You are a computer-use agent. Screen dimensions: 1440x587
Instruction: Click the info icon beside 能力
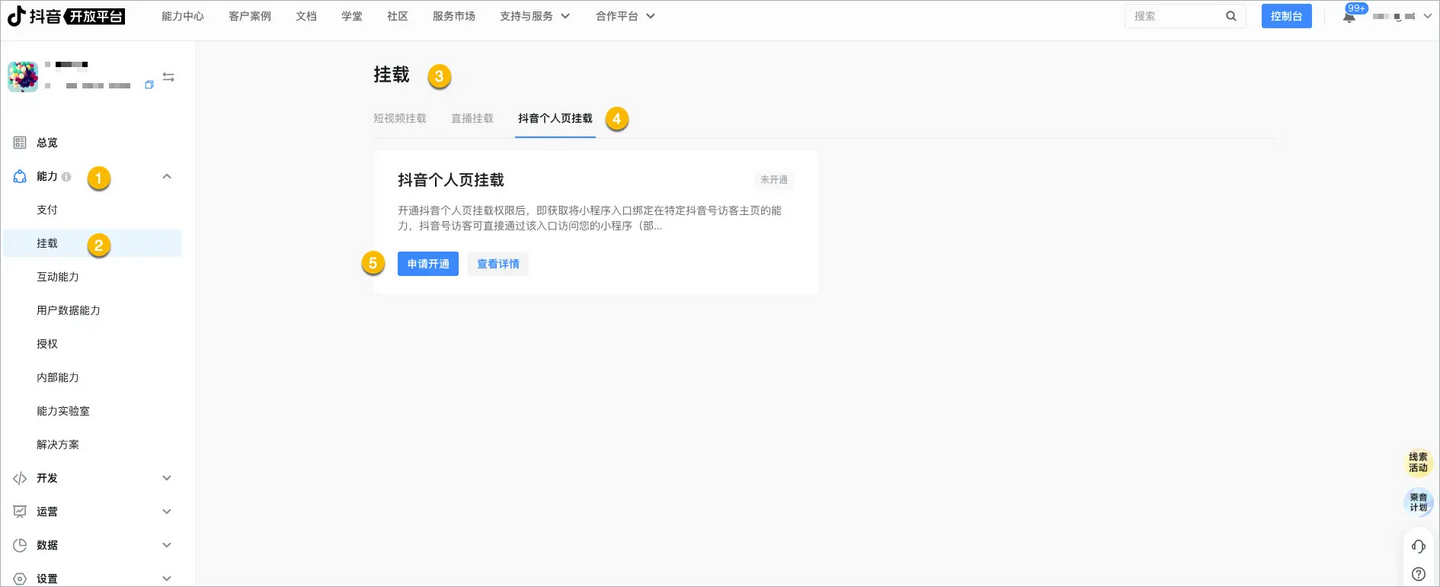[66, 177]
